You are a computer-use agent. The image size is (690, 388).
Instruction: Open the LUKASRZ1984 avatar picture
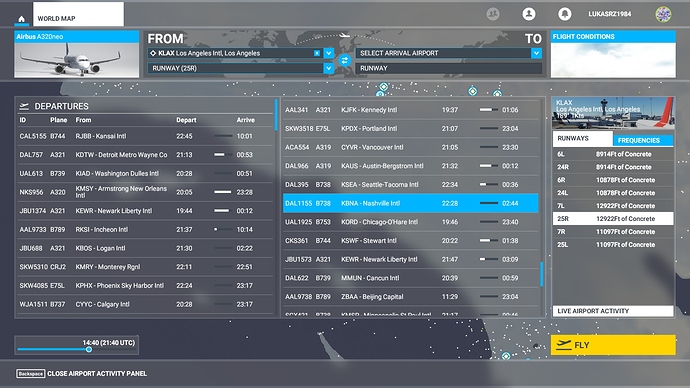pos(663,14)
